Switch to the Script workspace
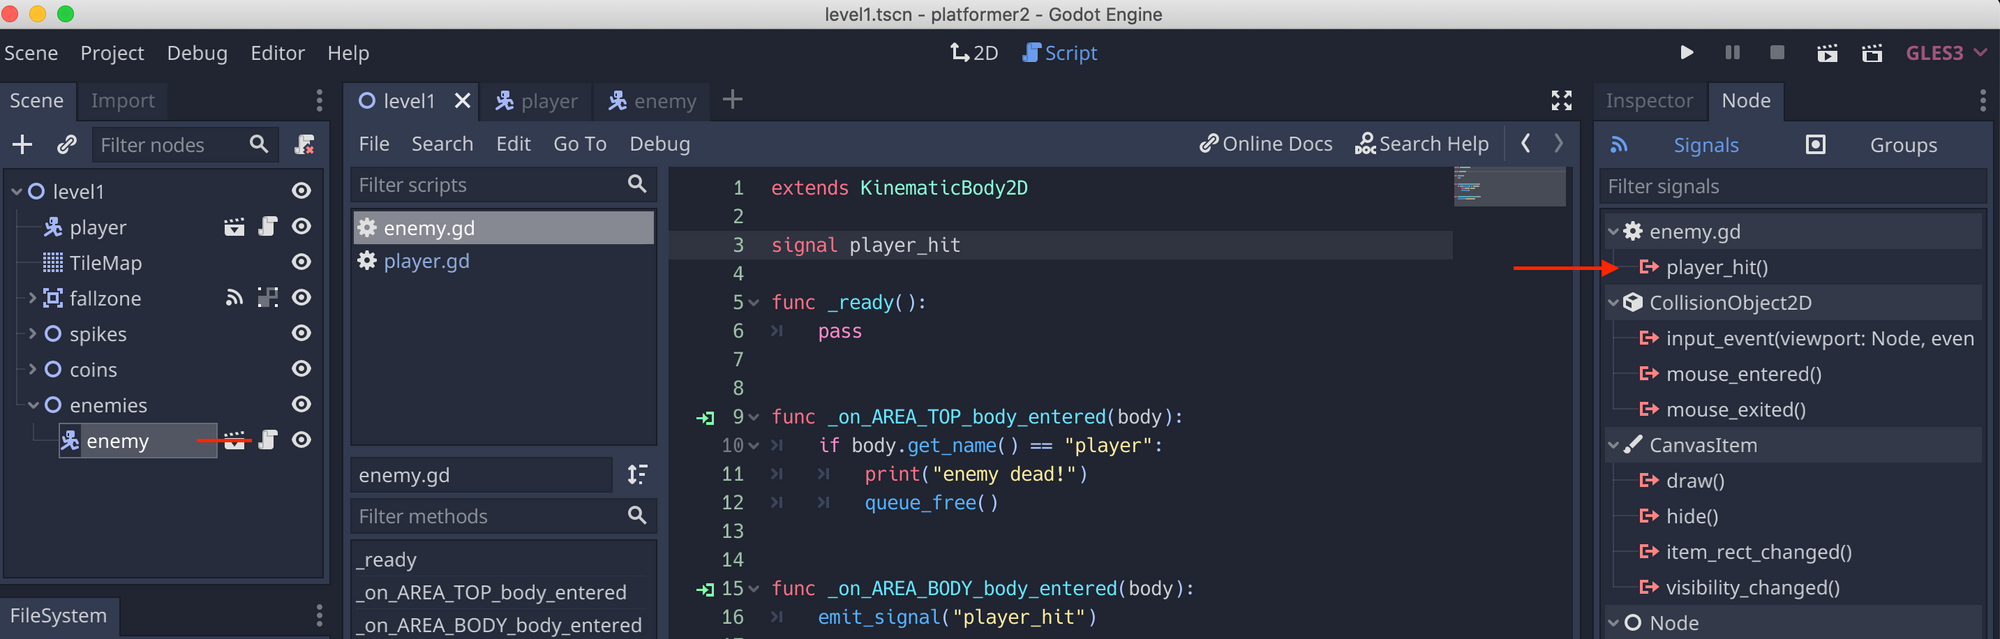Viewport: 2000px width, 639px height. (1060, 53)
